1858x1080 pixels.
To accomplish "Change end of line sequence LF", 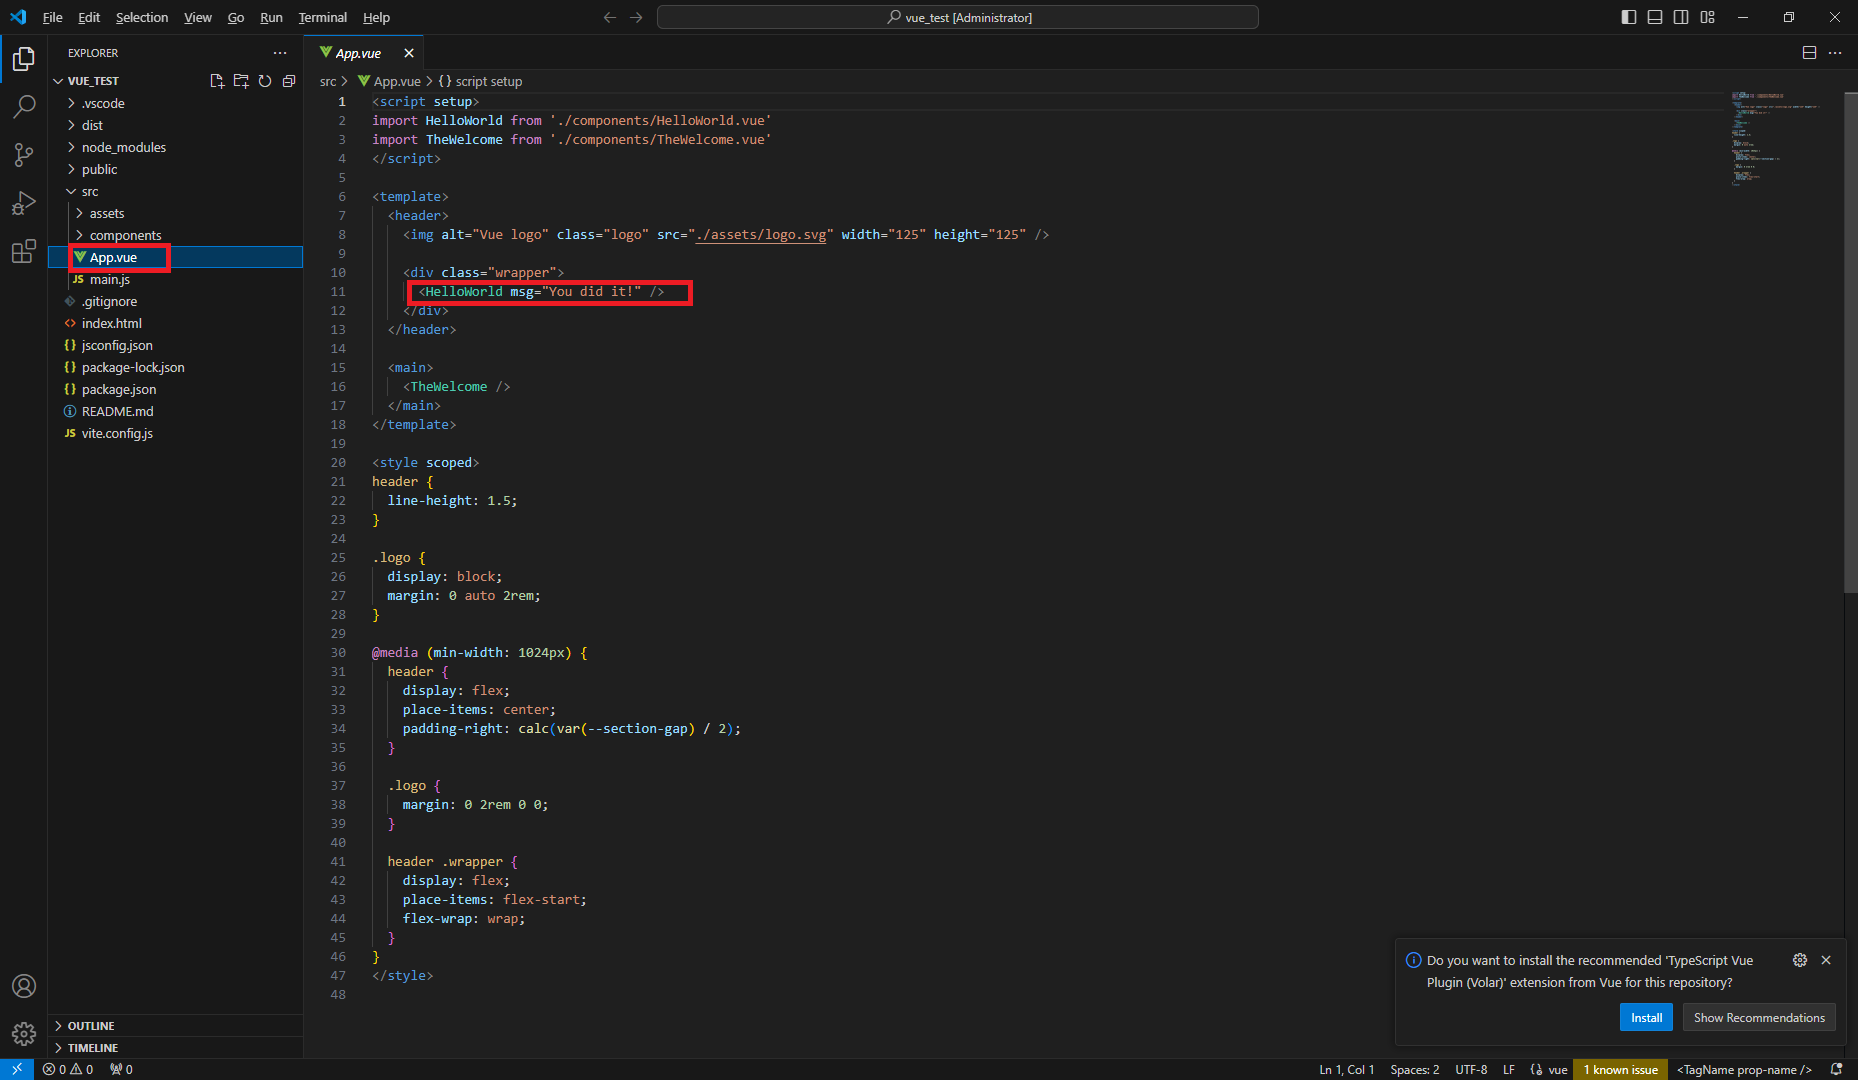I will [x=1509, y=1069].
